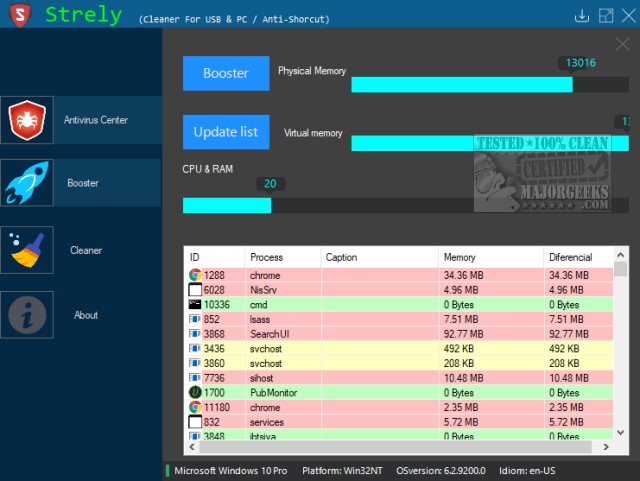Select the 'SearchUI' process name cell
The width and height of the screenshot is (640, 481).
click(270, 334)
